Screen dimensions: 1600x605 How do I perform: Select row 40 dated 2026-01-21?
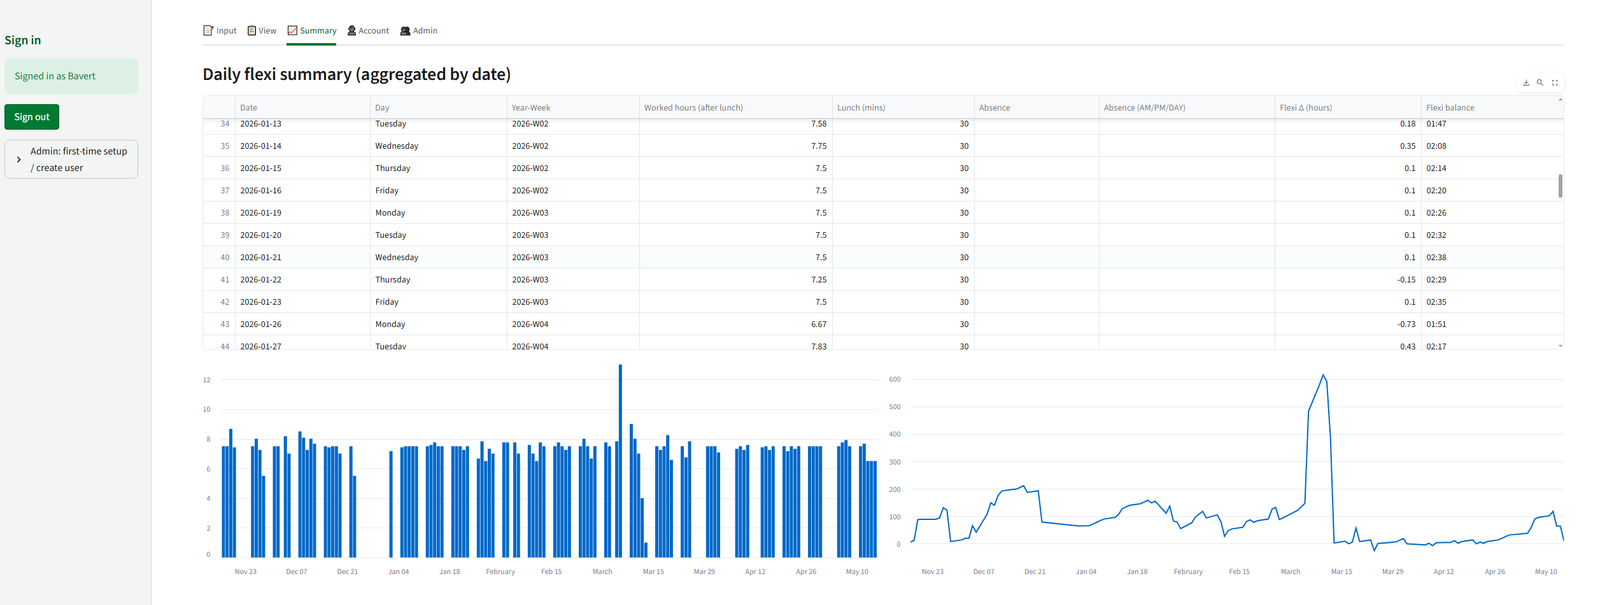tap(883, 257)
